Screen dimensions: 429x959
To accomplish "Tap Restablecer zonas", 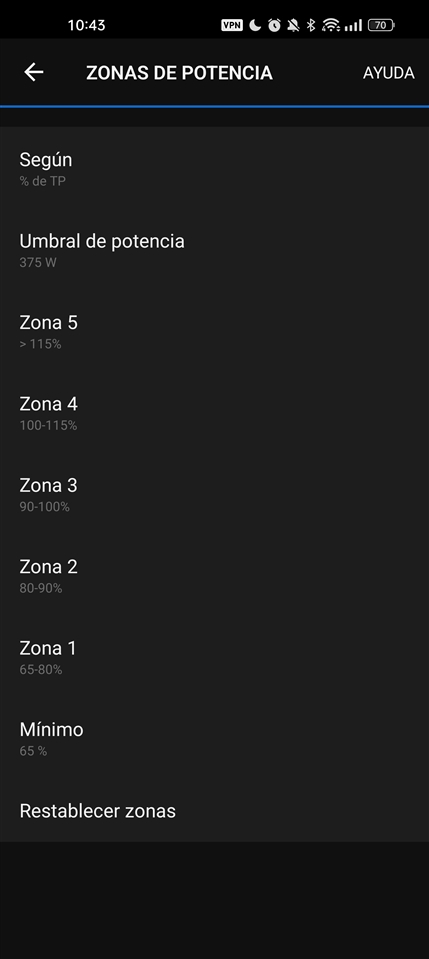I will pyautogui.click(x=214, y=811).
